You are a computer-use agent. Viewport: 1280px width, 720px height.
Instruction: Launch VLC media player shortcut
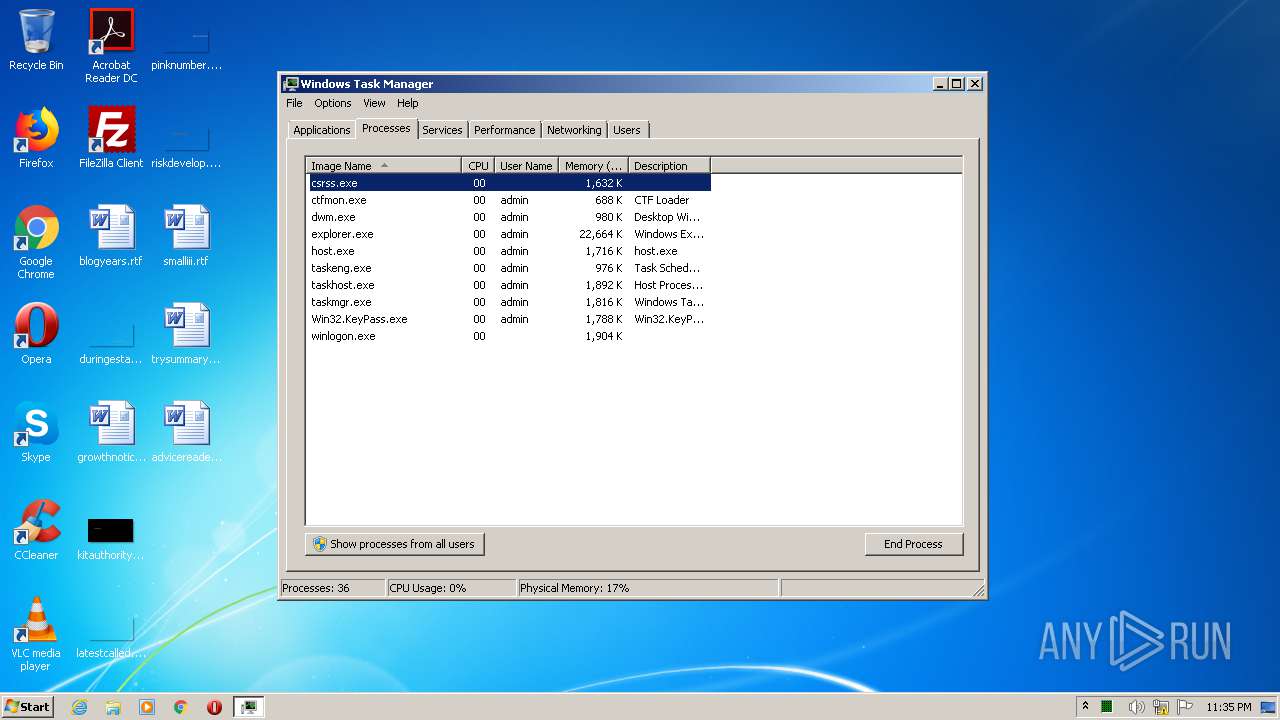point(36,634)
